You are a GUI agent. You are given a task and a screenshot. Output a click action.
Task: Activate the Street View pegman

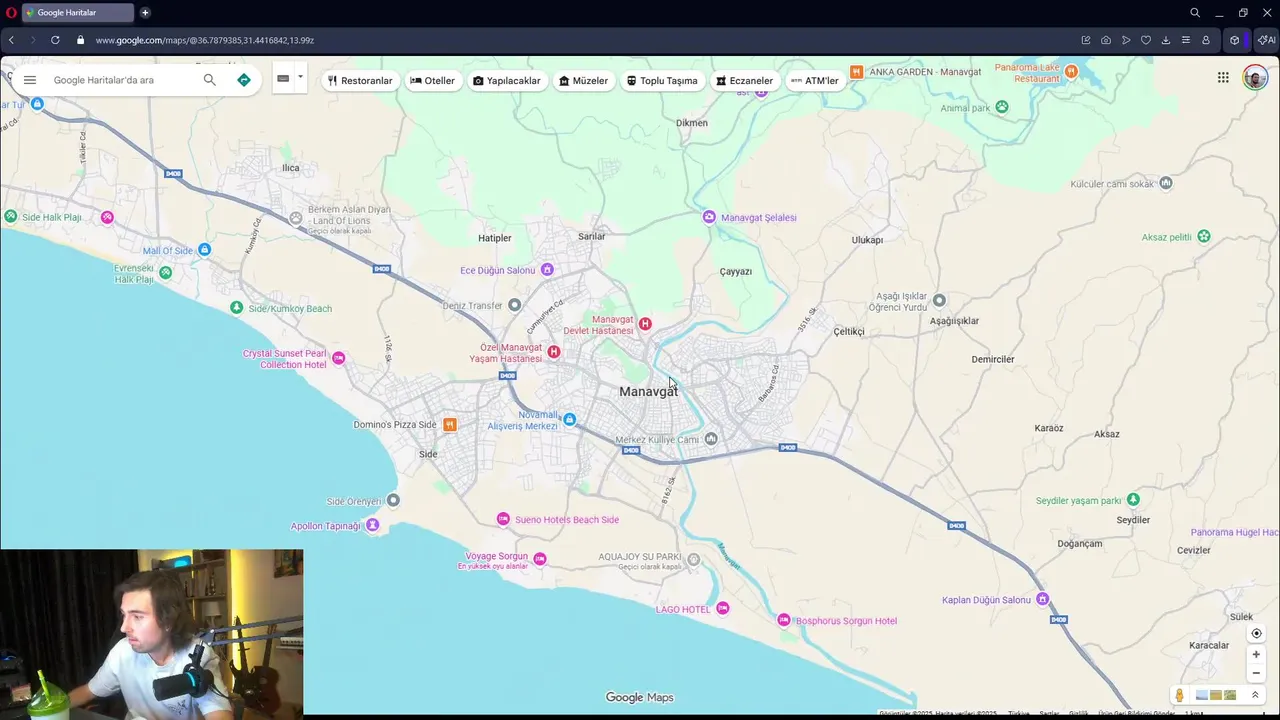[x=1180, y=695]
